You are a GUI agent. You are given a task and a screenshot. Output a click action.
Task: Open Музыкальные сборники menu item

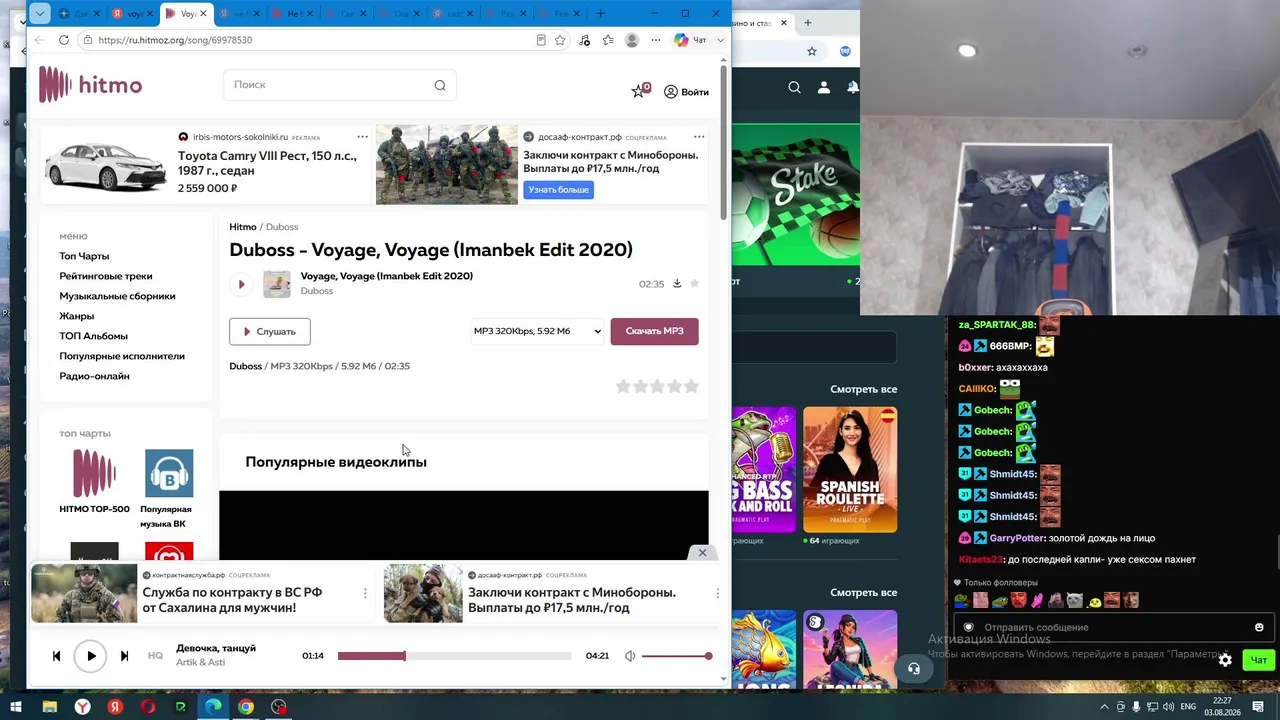[x=117, y=296]
